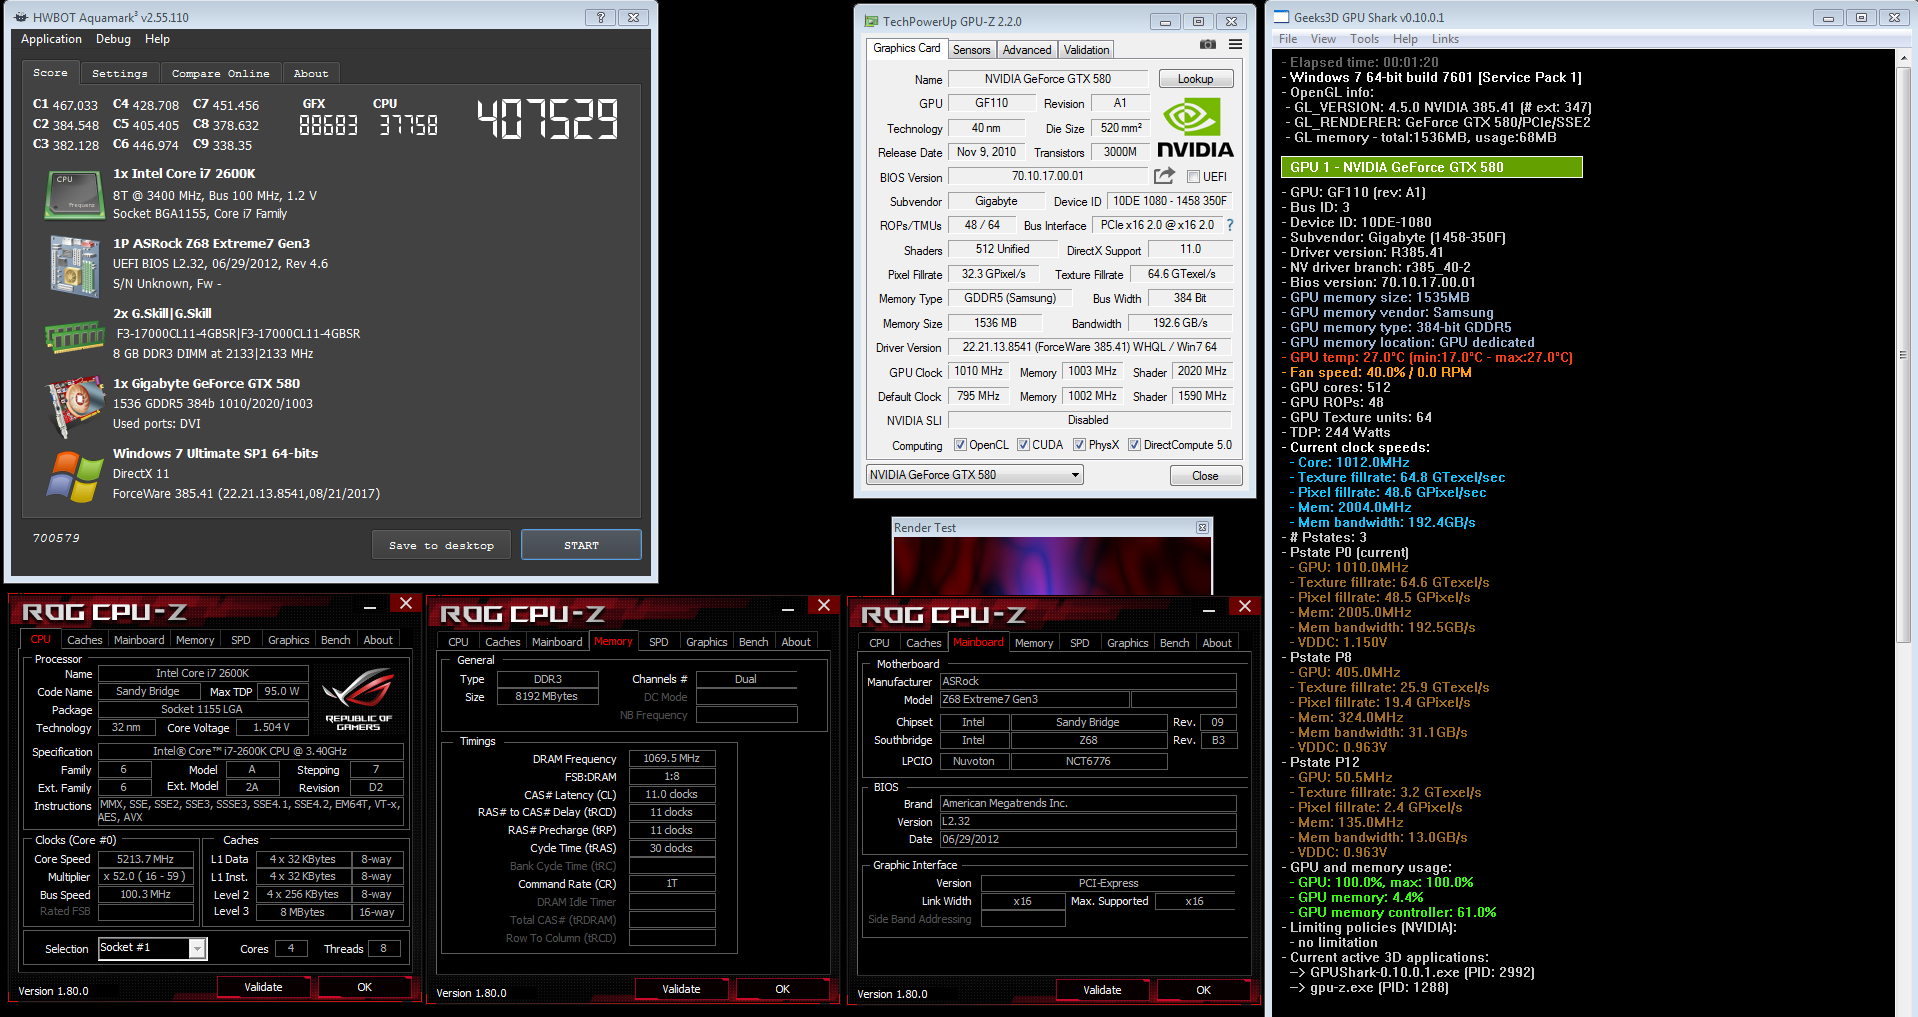Image resolution: width=1918 pixels, height=1017 pixels.
Task: Switch to the Validation tab in GPU-Z
Action: (1086, 50)
